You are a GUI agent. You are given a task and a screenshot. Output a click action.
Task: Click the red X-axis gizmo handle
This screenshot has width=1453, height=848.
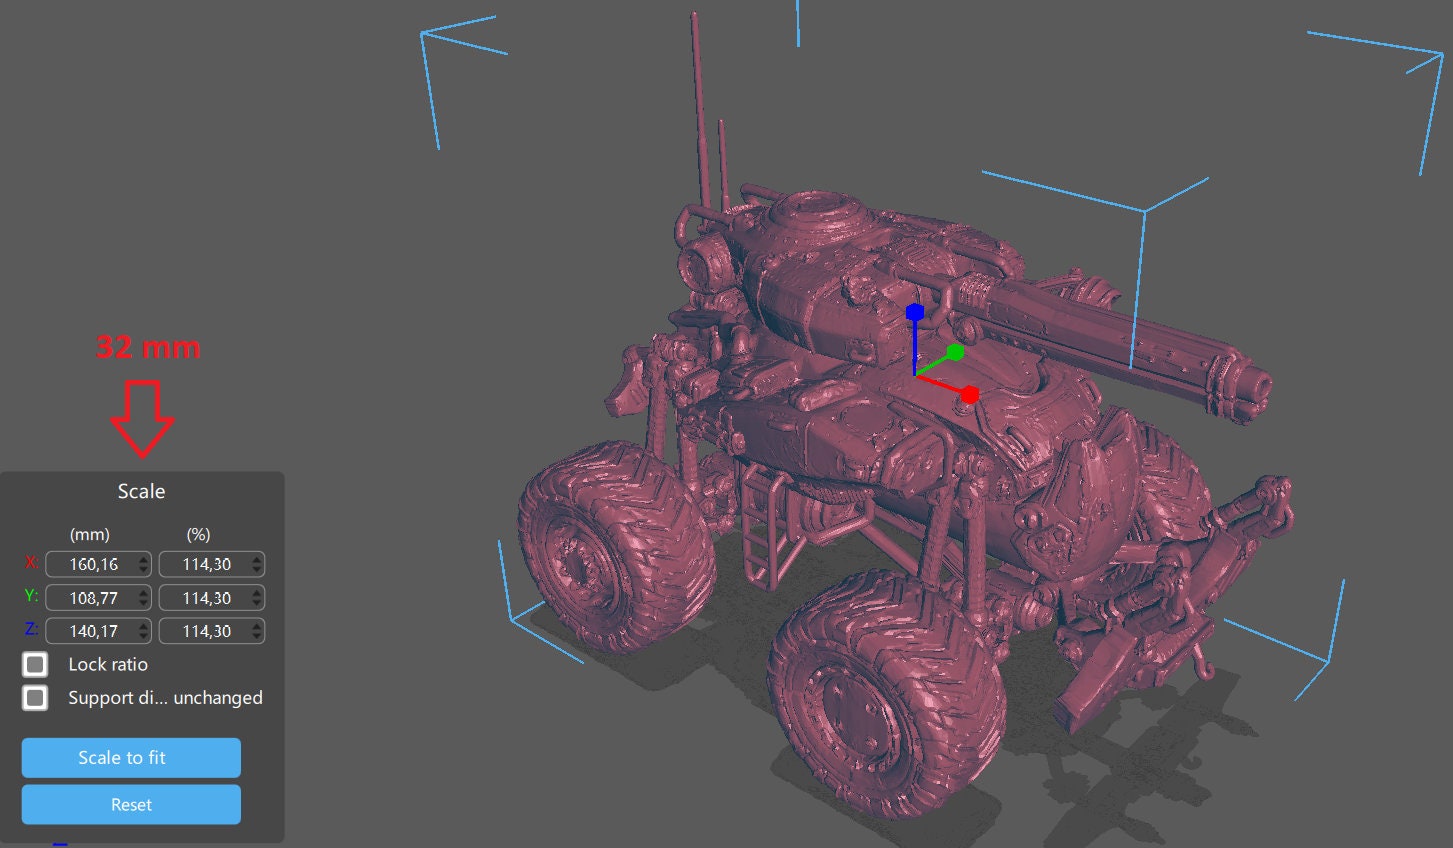969,395
